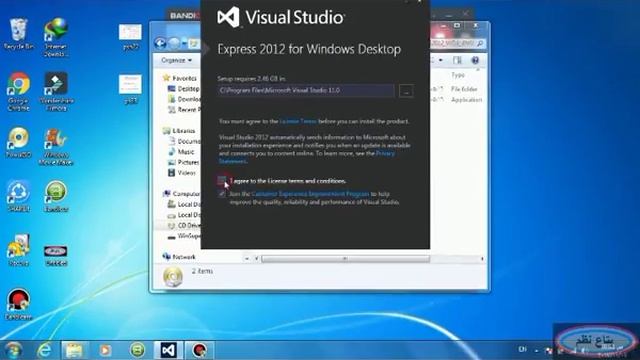Viewport: 640px width, 360px height.
Task: Open Windows Explorer from taskbar
Action: click(x=74, y=350)
